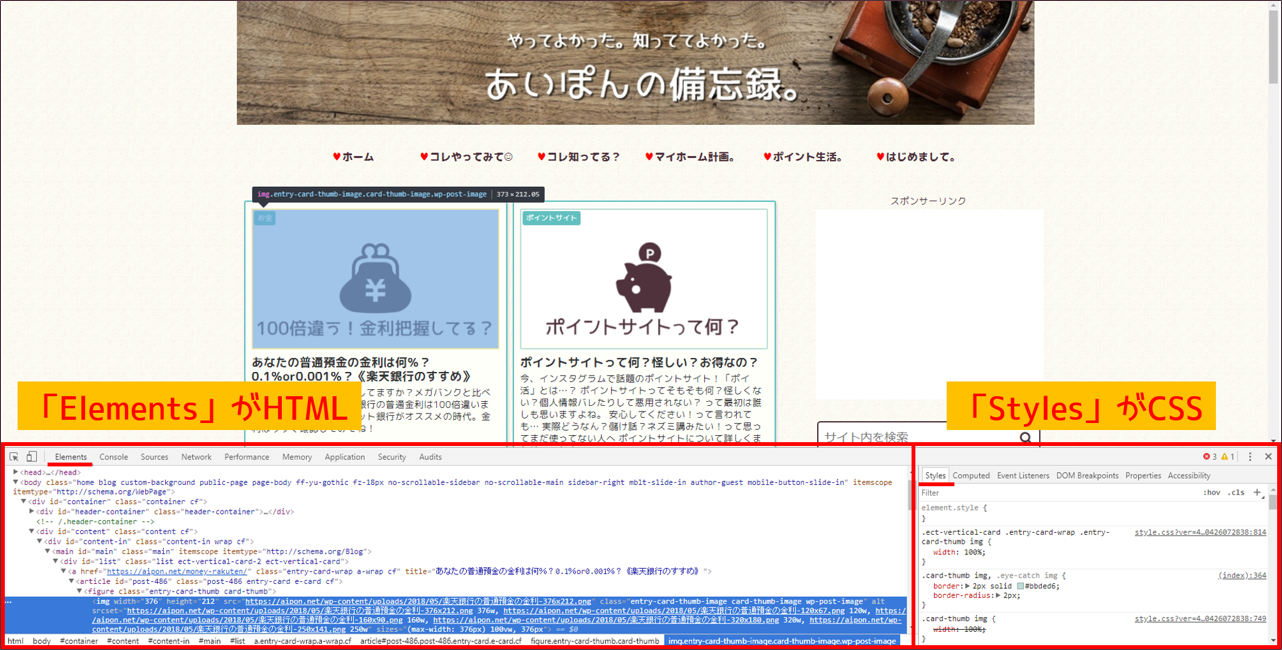Open the Sources tab

(154, 457)
